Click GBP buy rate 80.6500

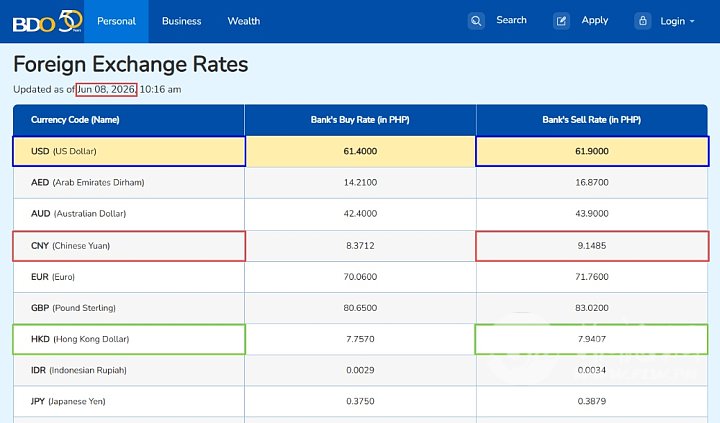[360, 308]
